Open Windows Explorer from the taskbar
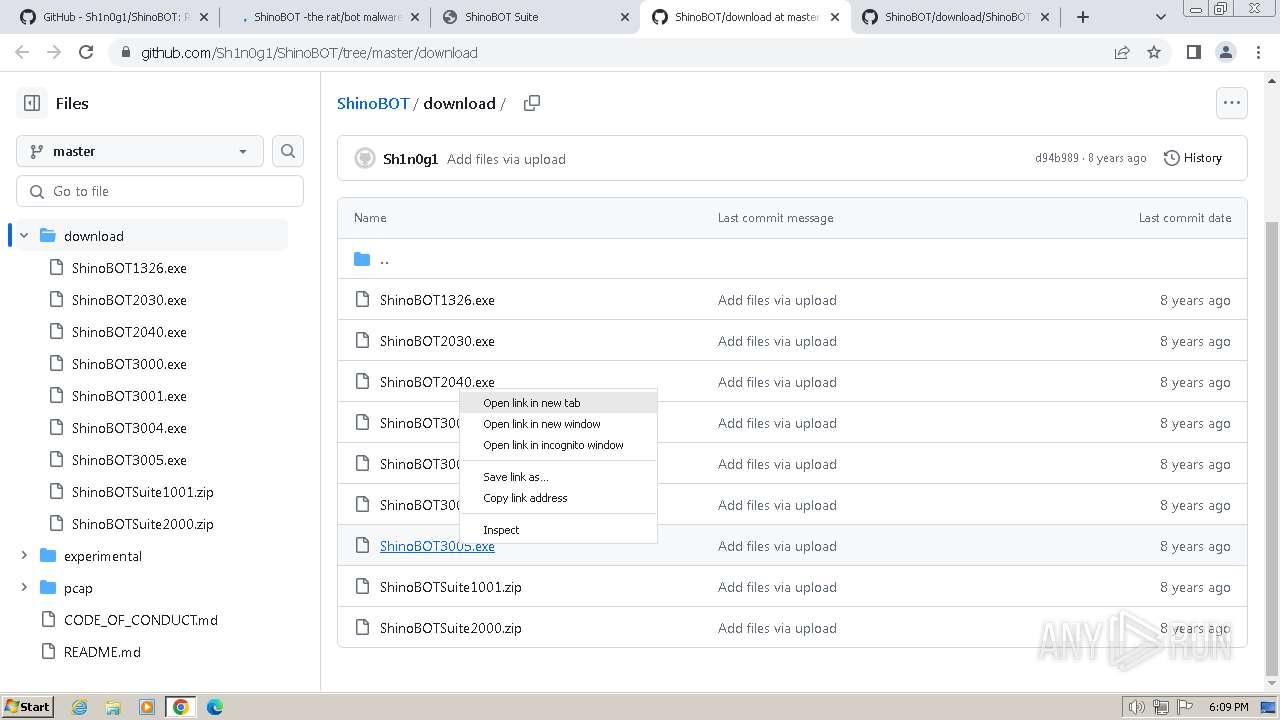Screen dimensions: 1280x720 [113, 707]
